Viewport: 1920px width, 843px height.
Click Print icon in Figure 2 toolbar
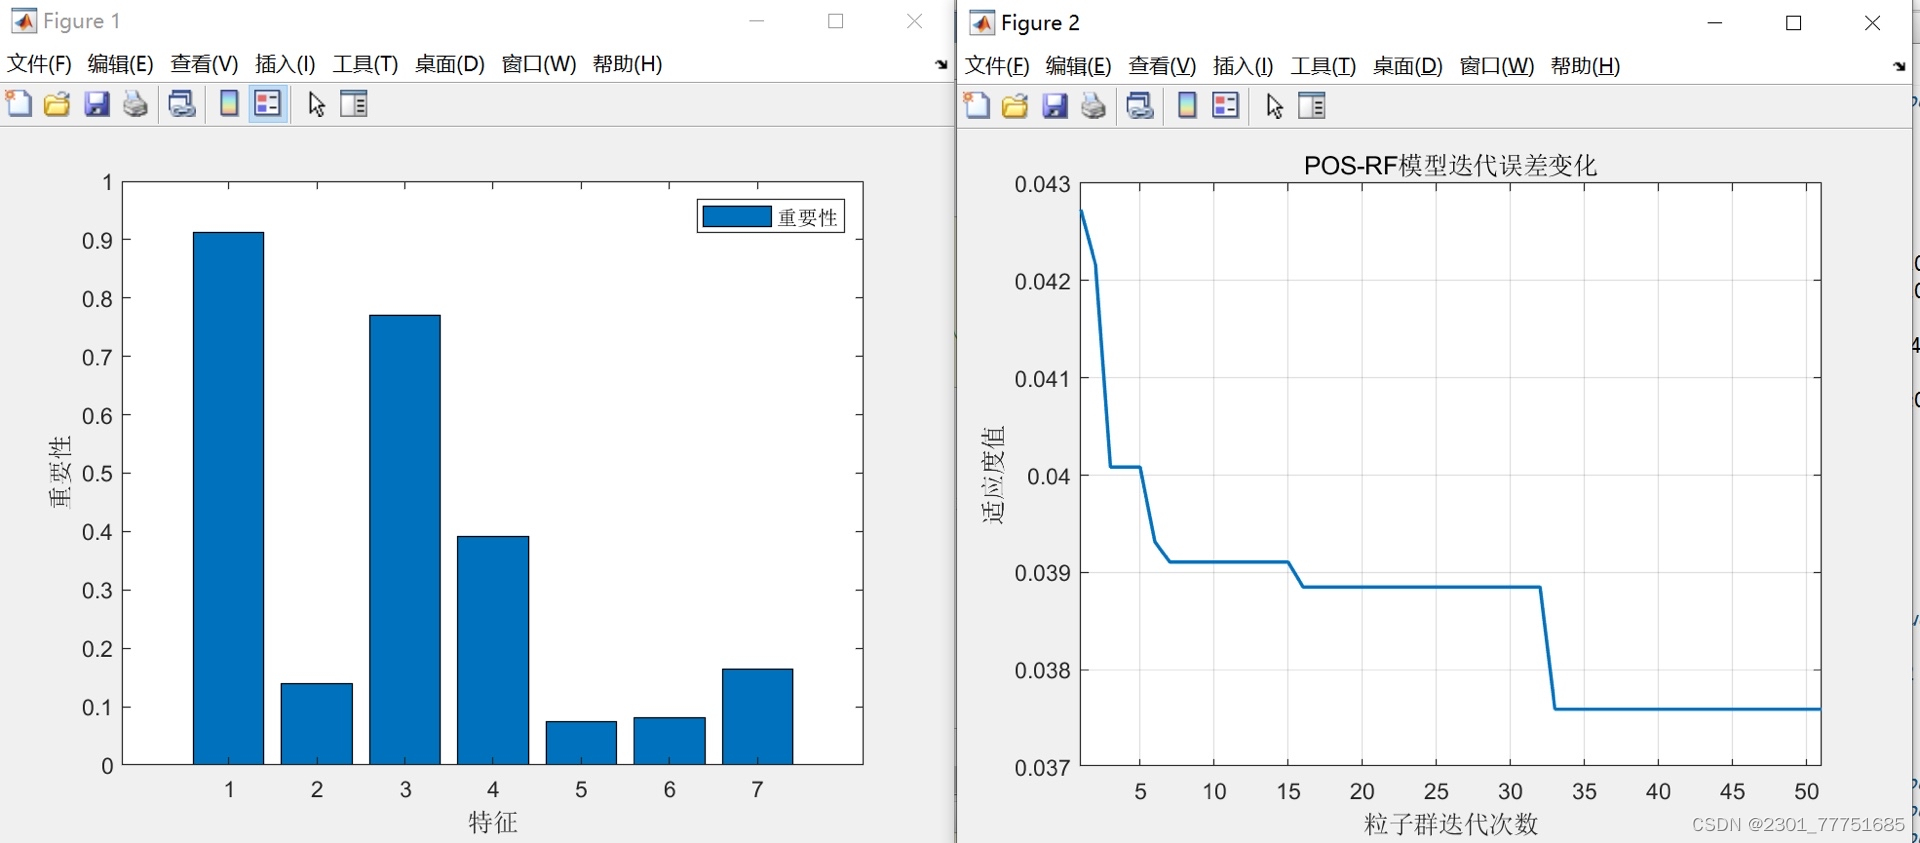(x=1093, y=106)
